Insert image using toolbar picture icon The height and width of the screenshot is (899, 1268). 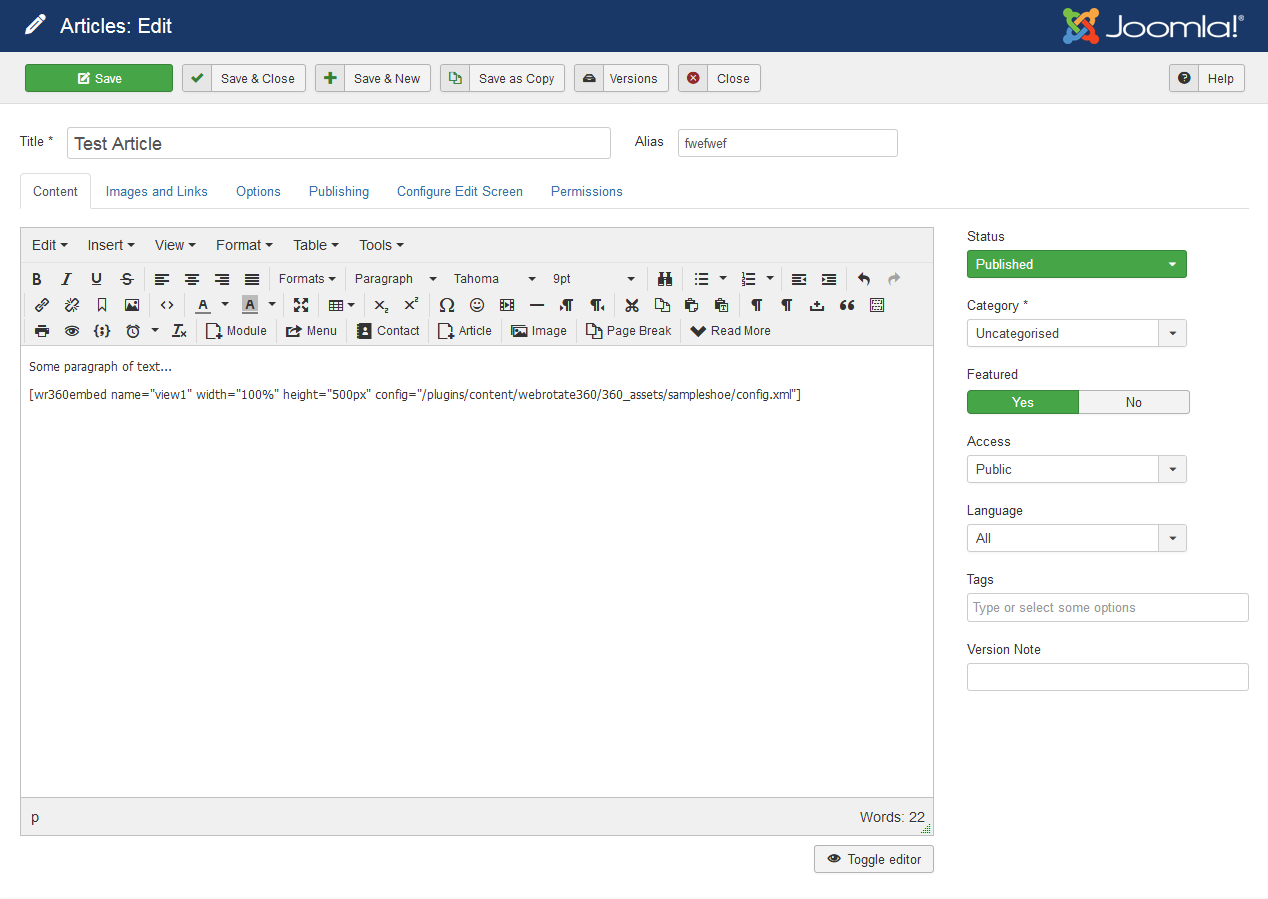(x=132, y=305)
